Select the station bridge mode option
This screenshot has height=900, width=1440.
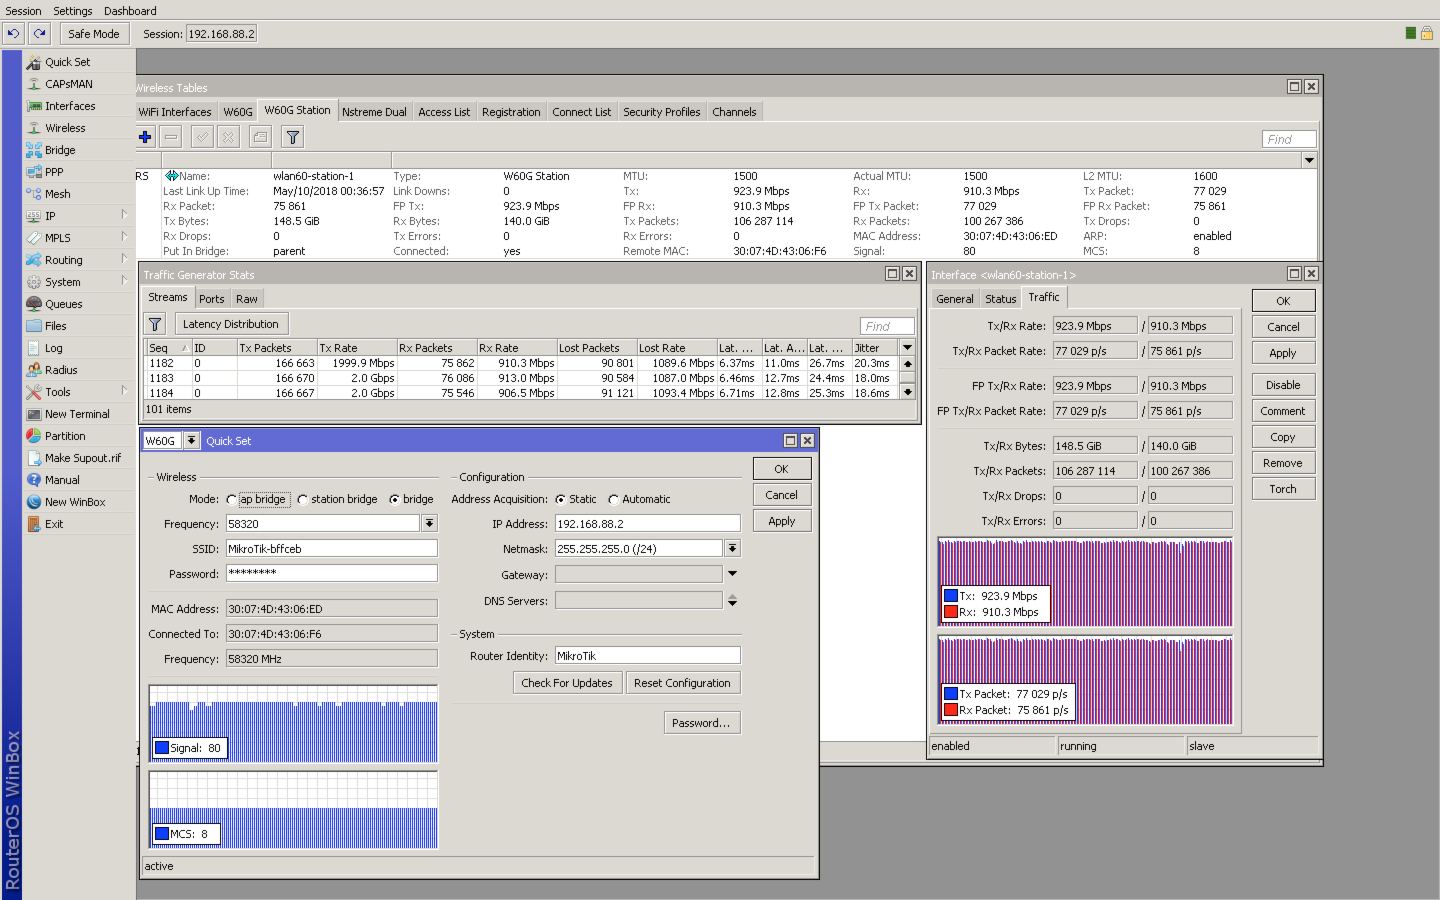click(303, 500)
